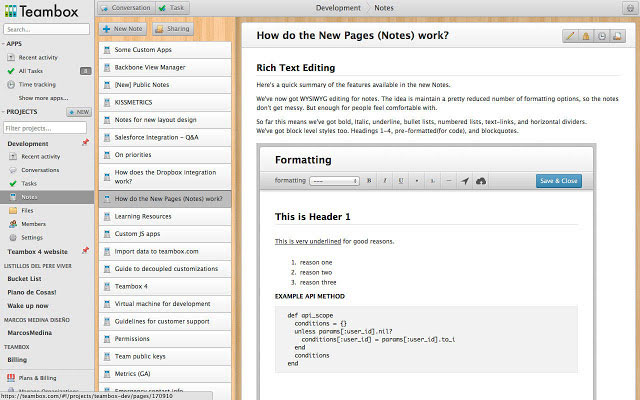Insert a numbered list
Screen dimensions: 640x400
click(x=432, y=181)
